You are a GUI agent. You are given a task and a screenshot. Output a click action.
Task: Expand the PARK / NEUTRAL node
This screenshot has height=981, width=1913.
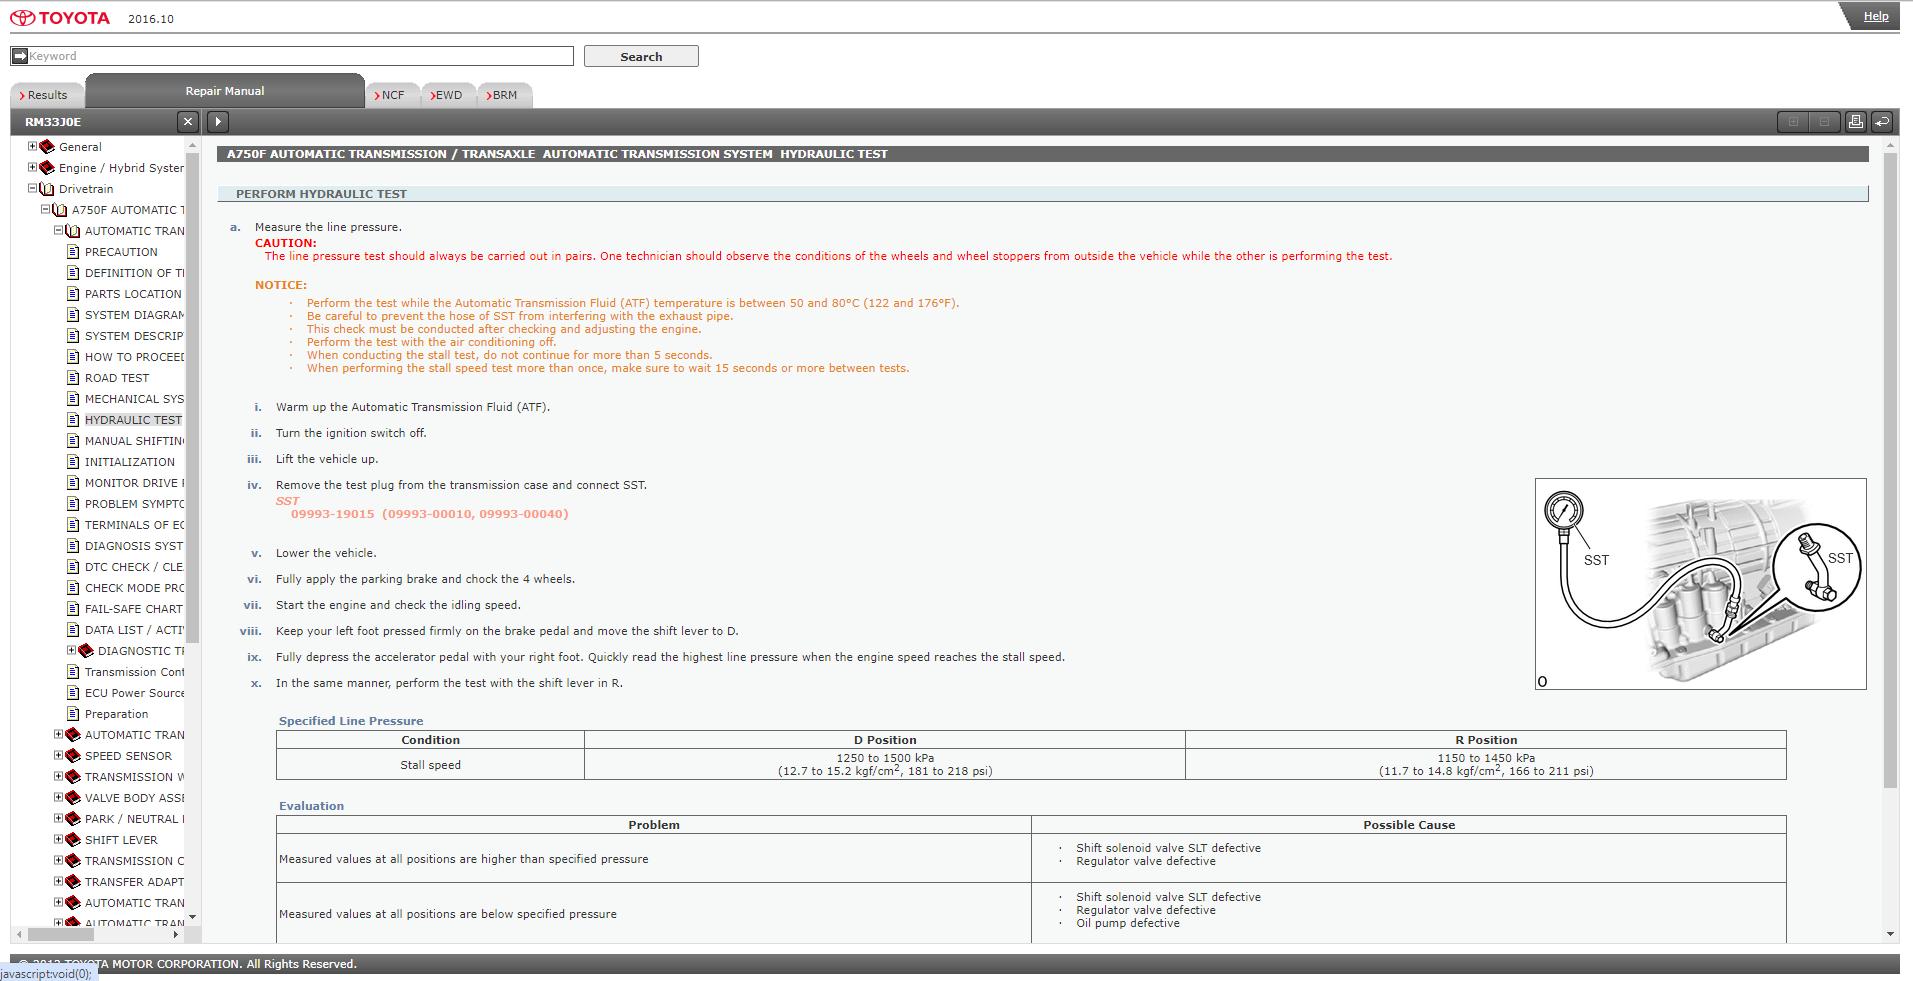58,818
